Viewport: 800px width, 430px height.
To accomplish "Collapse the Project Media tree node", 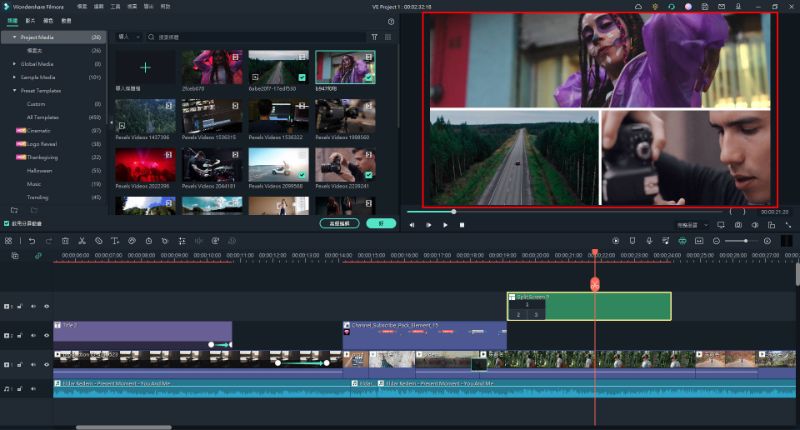I will point(14,37).
